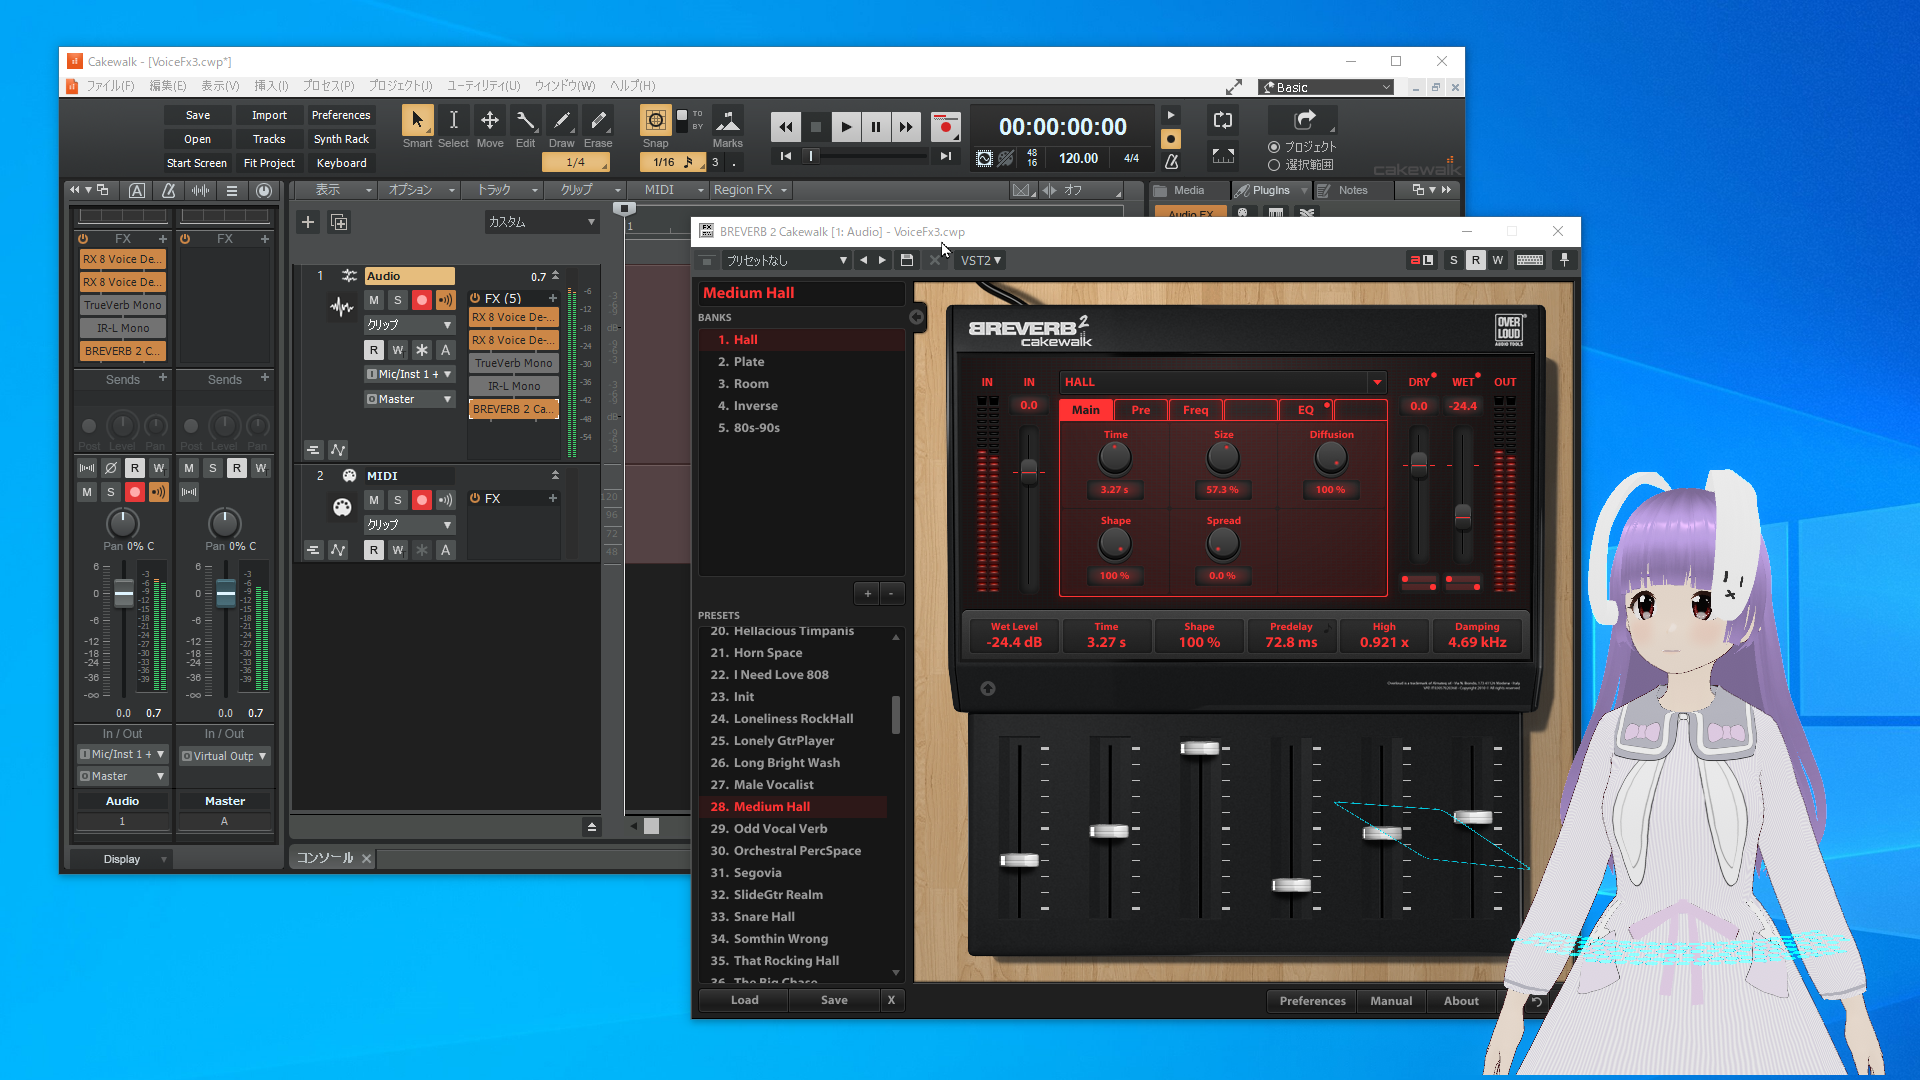
Task: Switch to the Freq tab in BREVERB
Action: point(1195,410)
